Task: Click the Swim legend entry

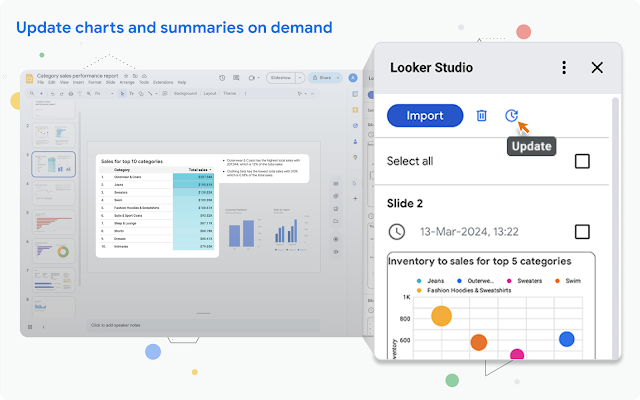Action: pyautogui.click(x=568, y=281)
